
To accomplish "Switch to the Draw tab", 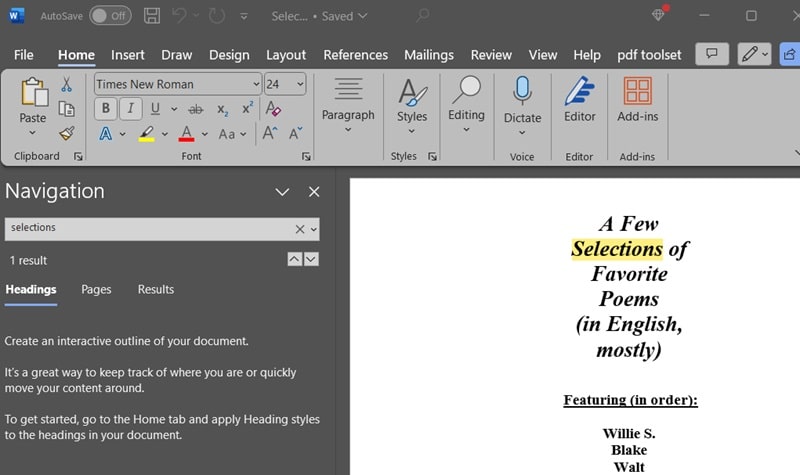I will 177,55.
